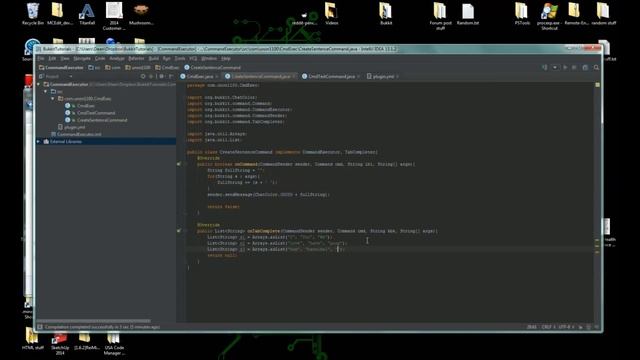Click tool window toggle icon in status bar
Image resolution: width=640 pixels, height=360 pixels.
[x=40, y=327]
